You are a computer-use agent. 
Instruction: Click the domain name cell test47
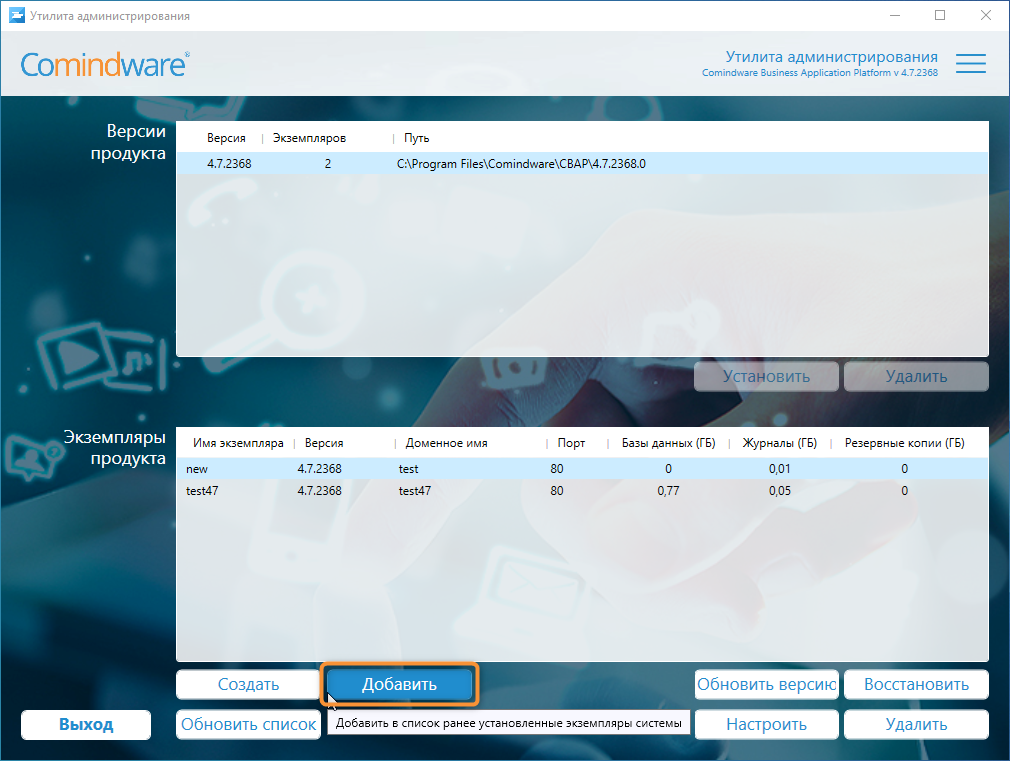tap(415, 490)
